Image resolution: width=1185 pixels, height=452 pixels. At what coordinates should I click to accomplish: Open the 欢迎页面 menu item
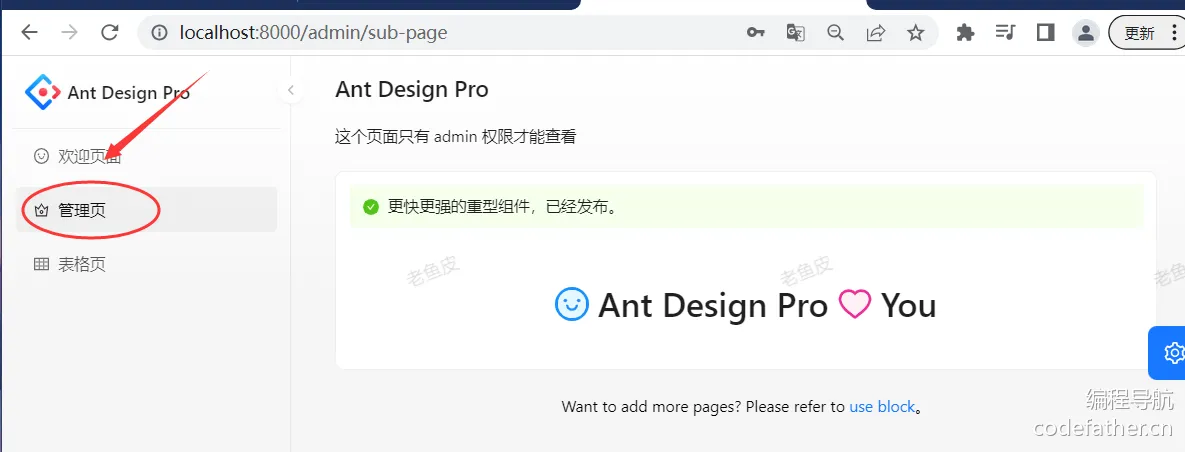coord(147,156)
